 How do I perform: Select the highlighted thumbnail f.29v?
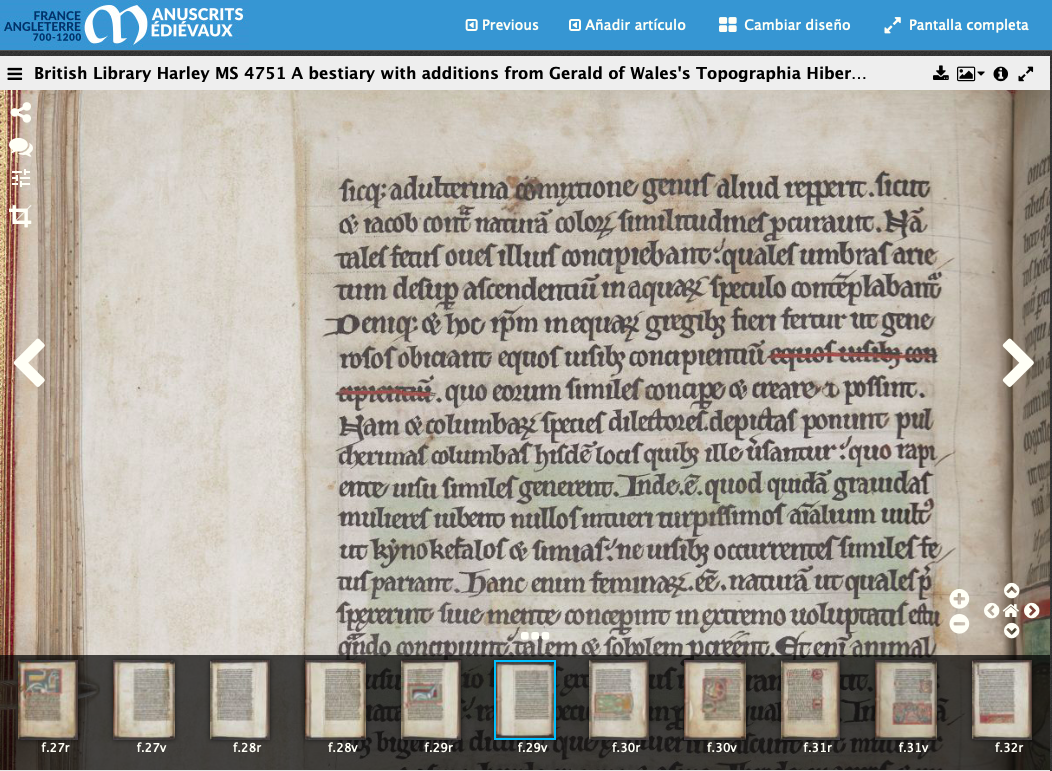[525, 699]
